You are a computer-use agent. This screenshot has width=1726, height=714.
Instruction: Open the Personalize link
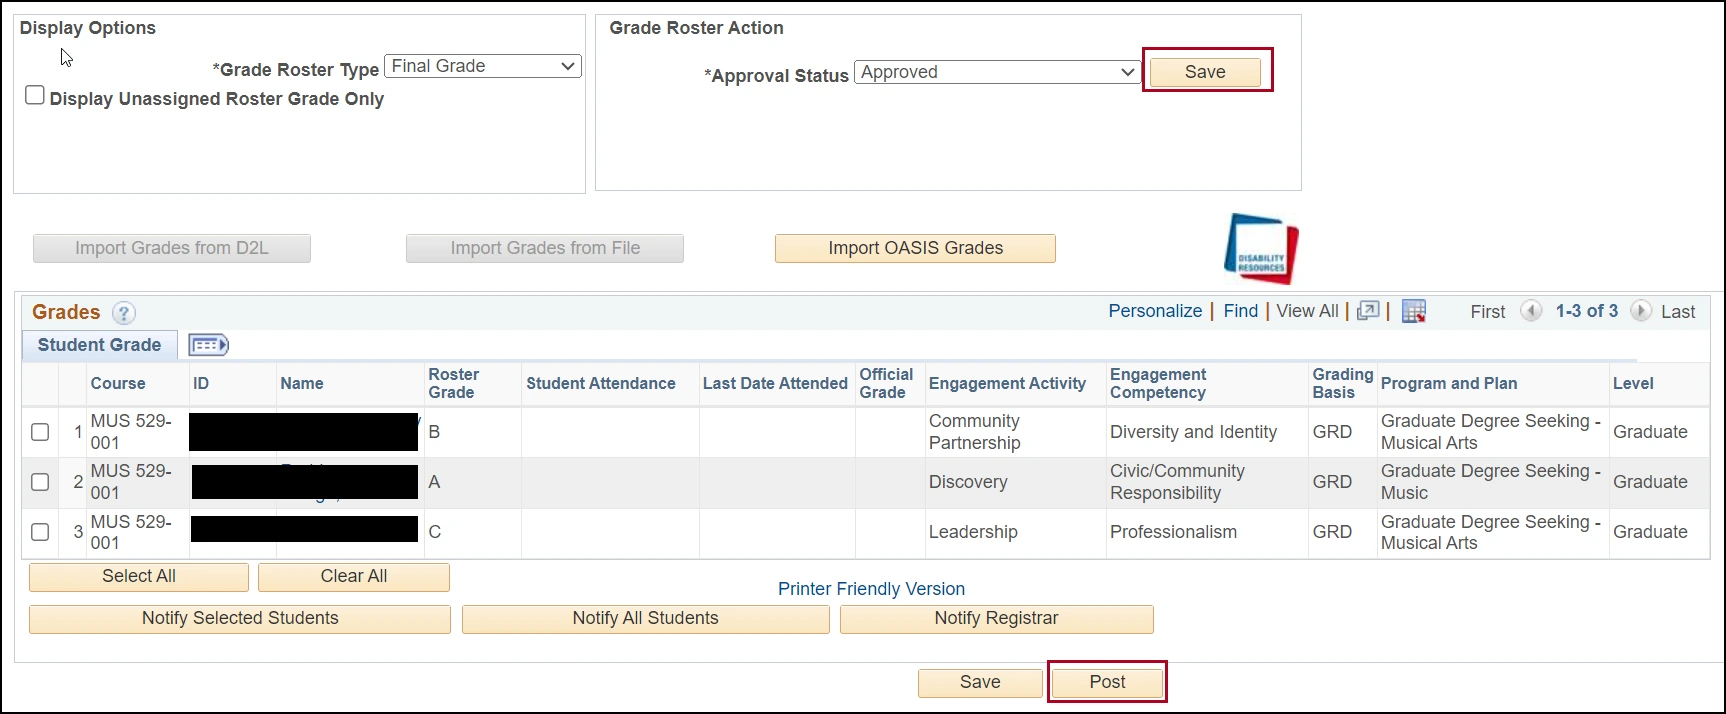(x=1155, y=311)
